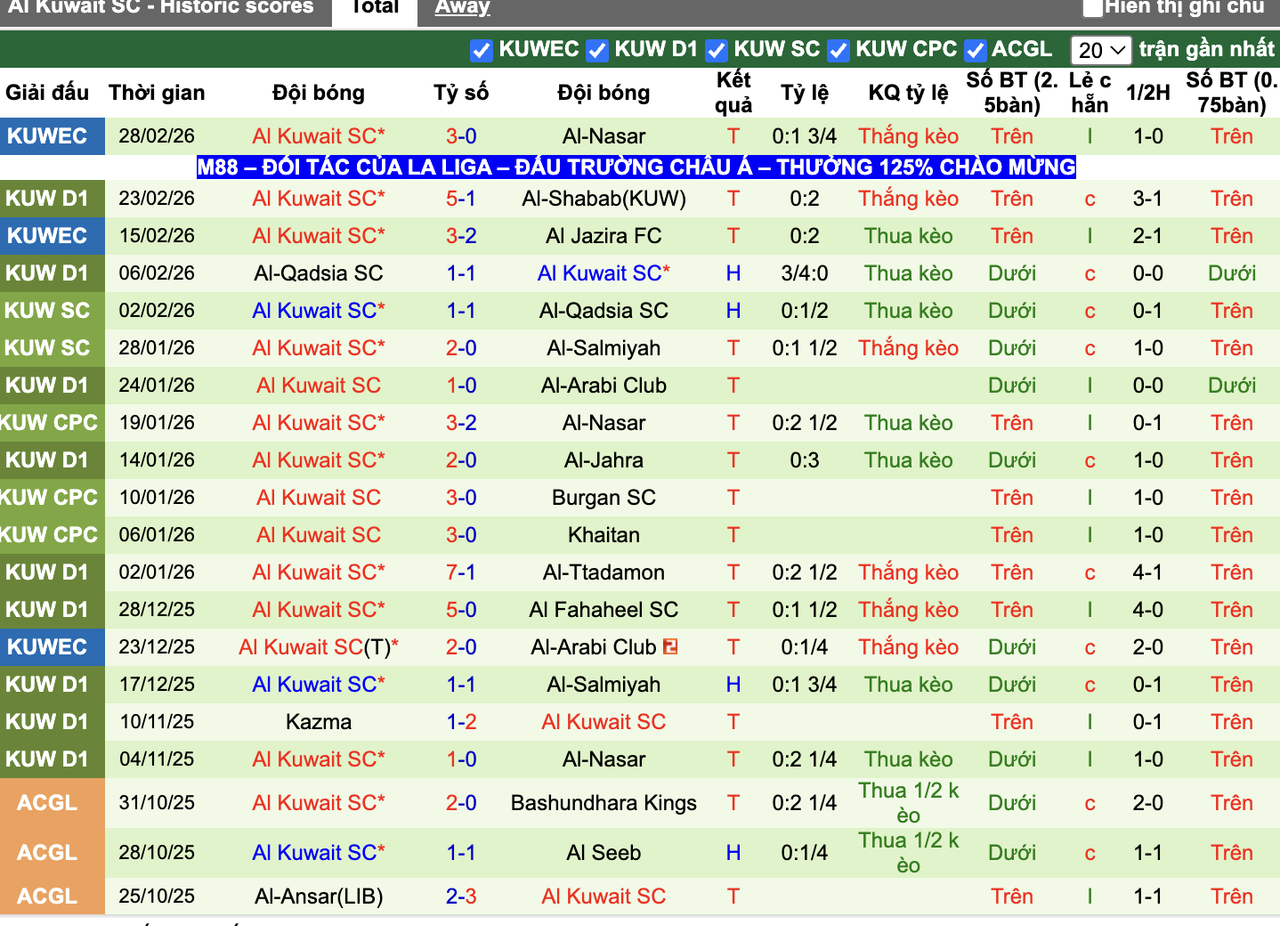This screenshot has width=1280, height=926.
Task: Open Al-Ttadamon team link
Action: pos(604,572)
